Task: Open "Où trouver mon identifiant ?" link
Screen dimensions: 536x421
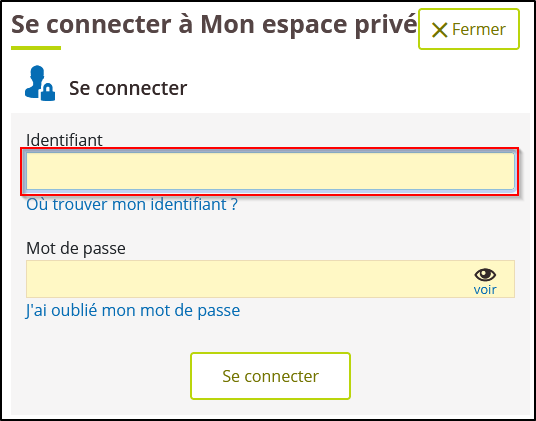Action: coord(132,205)
